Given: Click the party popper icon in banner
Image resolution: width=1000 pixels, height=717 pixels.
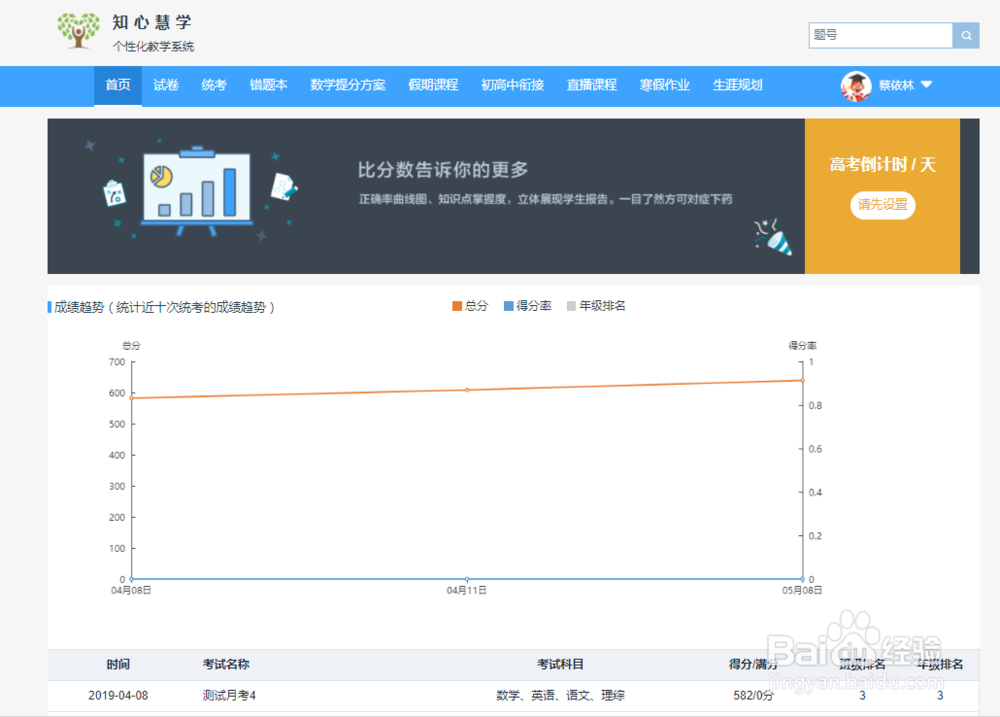Looking at the screenshot, I should pyautogui.click(x=773, y=237).
